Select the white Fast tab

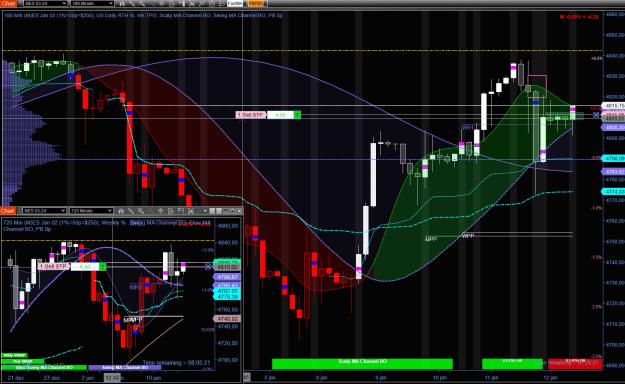click(x=235, y=4)
